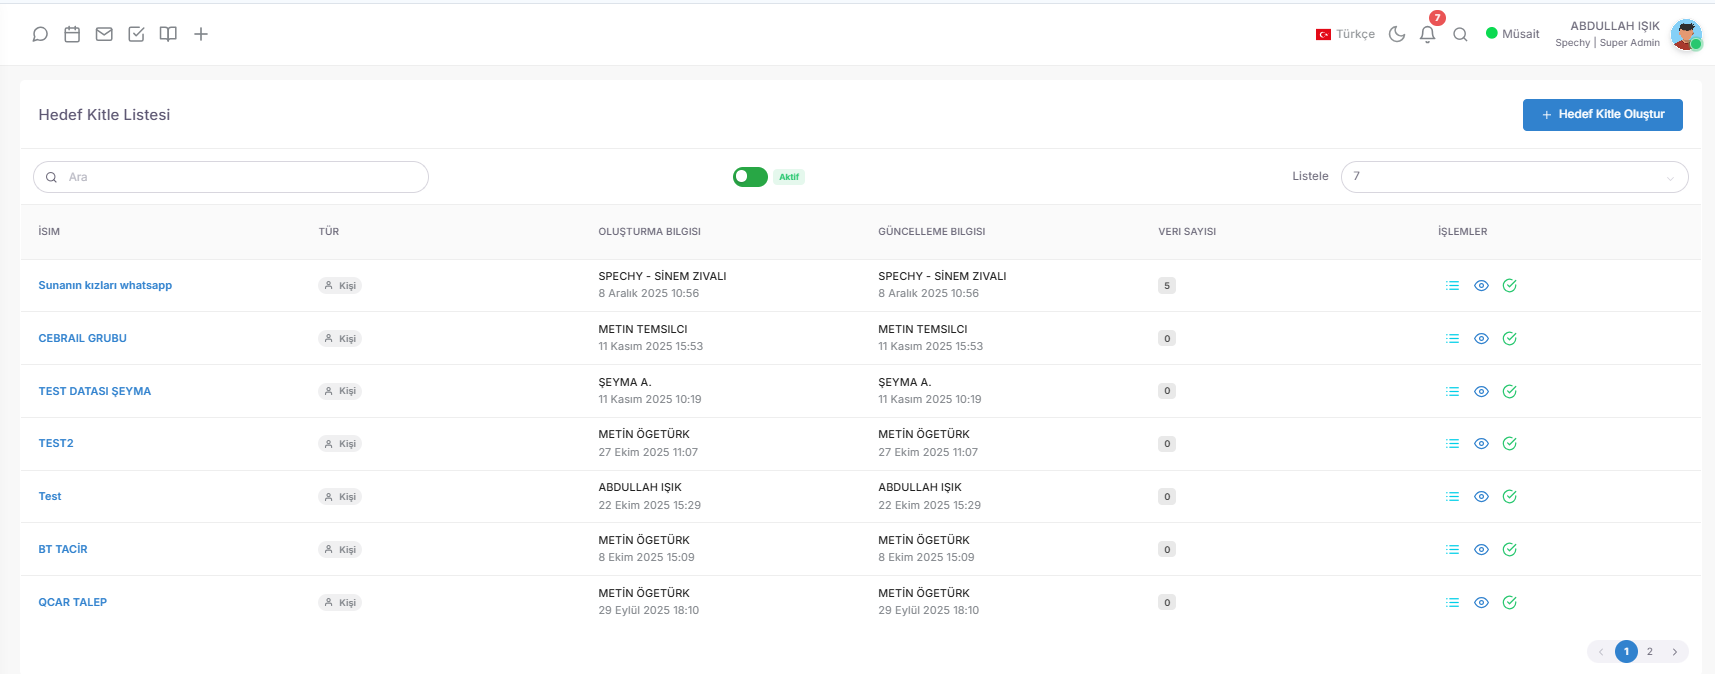Open BT TACİR link
The image size is (1715, 674).
point(63,550)
